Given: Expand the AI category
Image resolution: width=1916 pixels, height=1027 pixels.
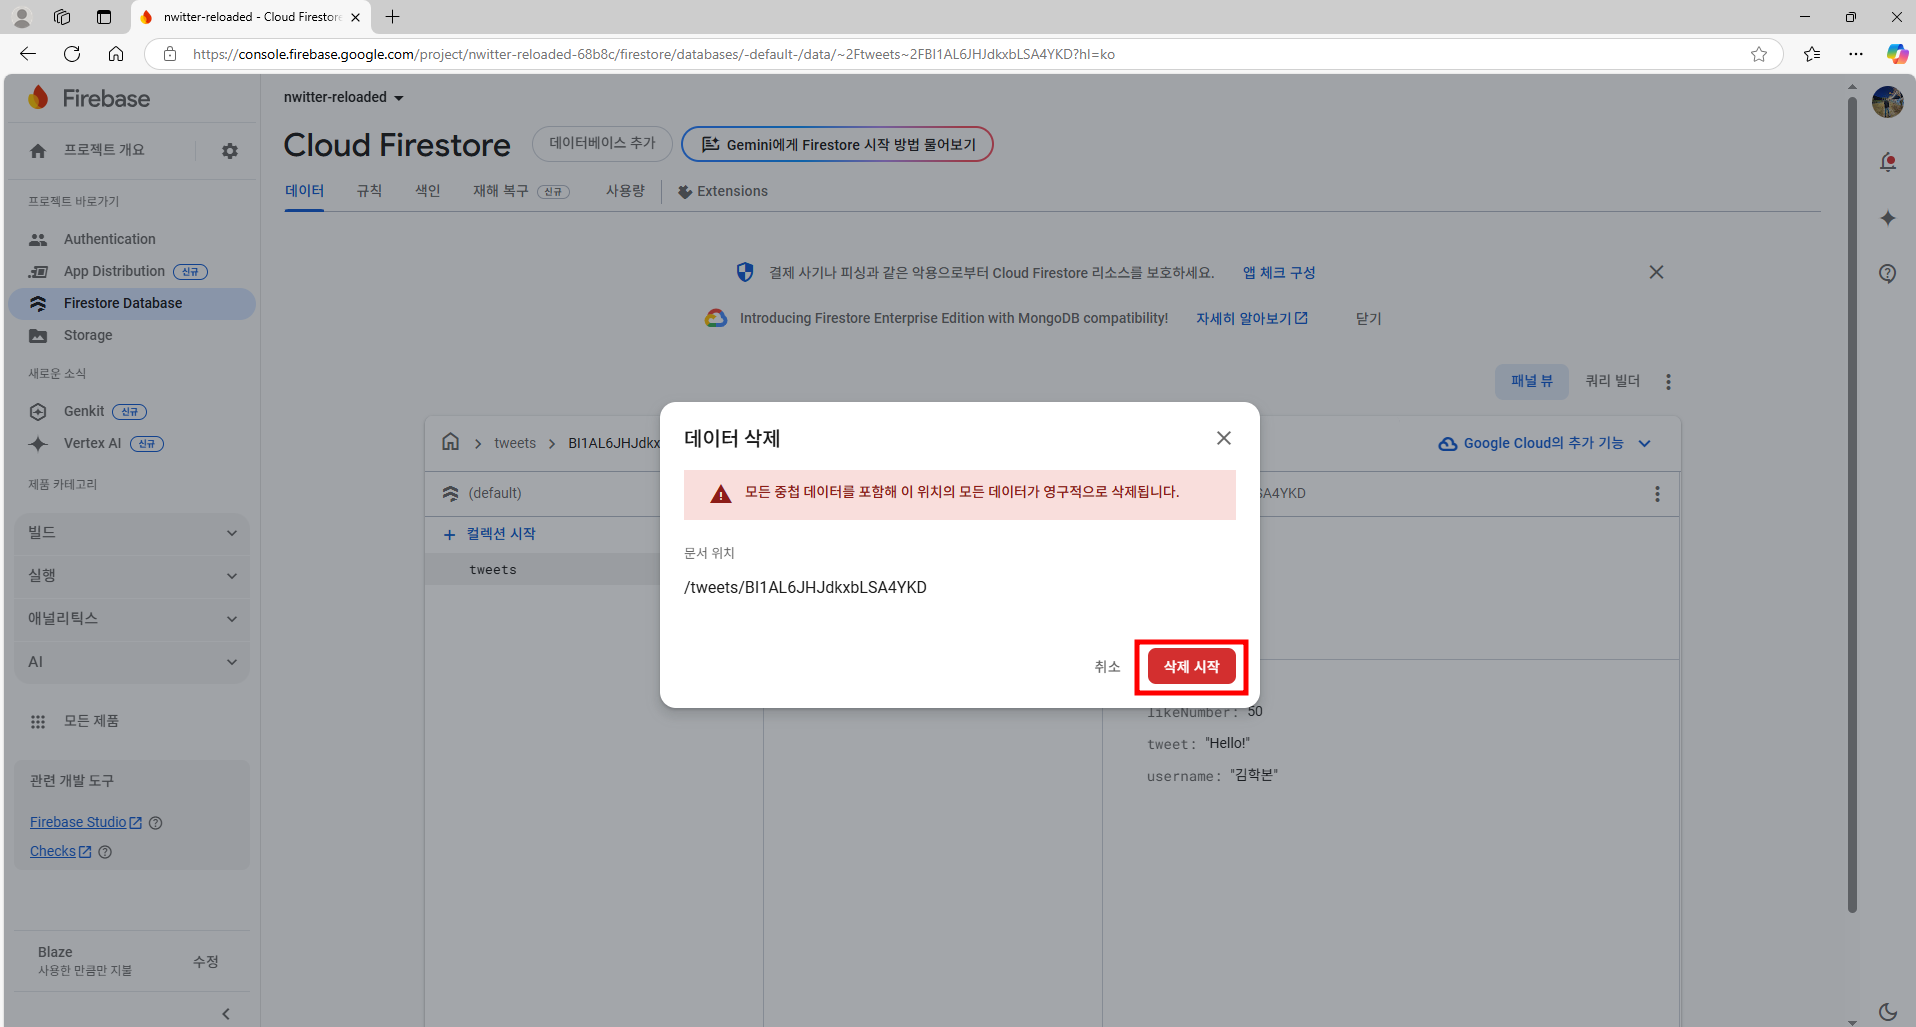Looking at the screenshot, I should [132, 662].
